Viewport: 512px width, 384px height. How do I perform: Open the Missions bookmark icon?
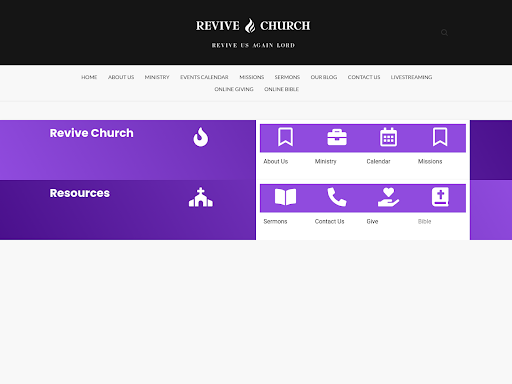click(x=440, y=137)
